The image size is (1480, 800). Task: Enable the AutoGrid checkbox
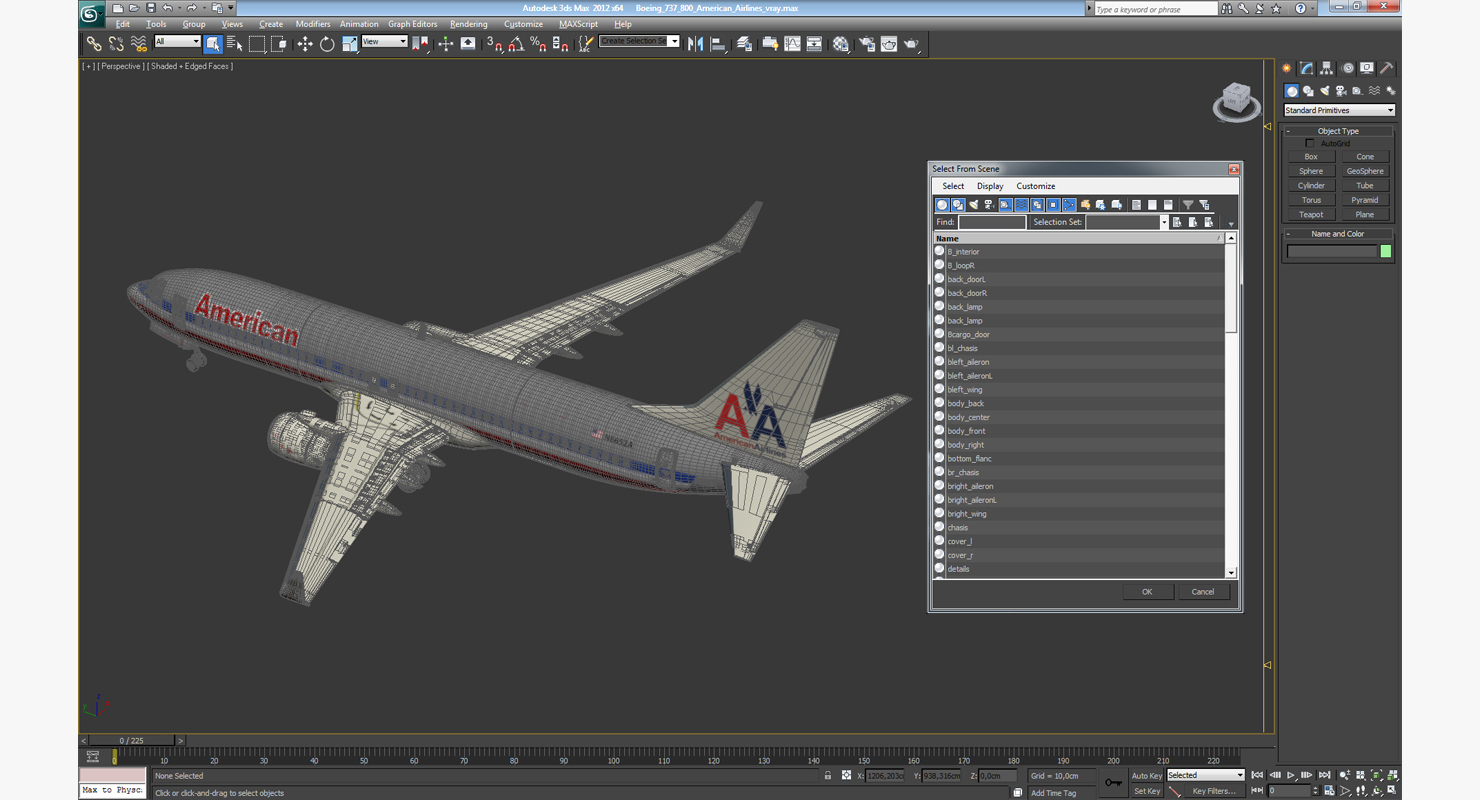(x=1310, y=143)
